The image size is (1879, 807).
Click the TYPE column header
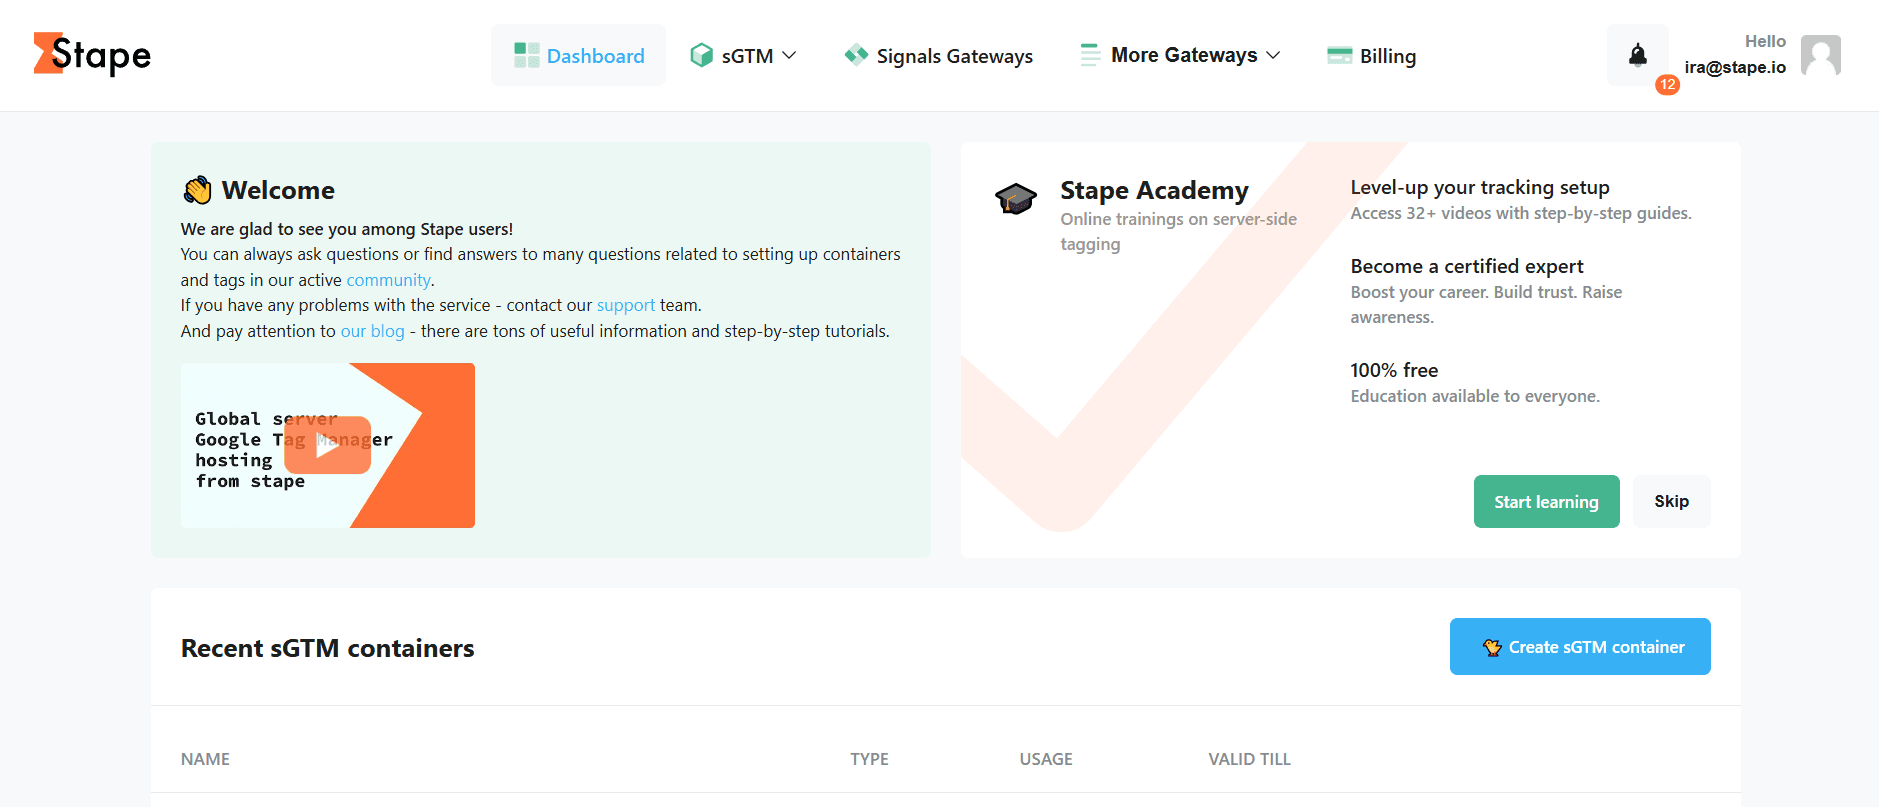click(x=869, y=759)
